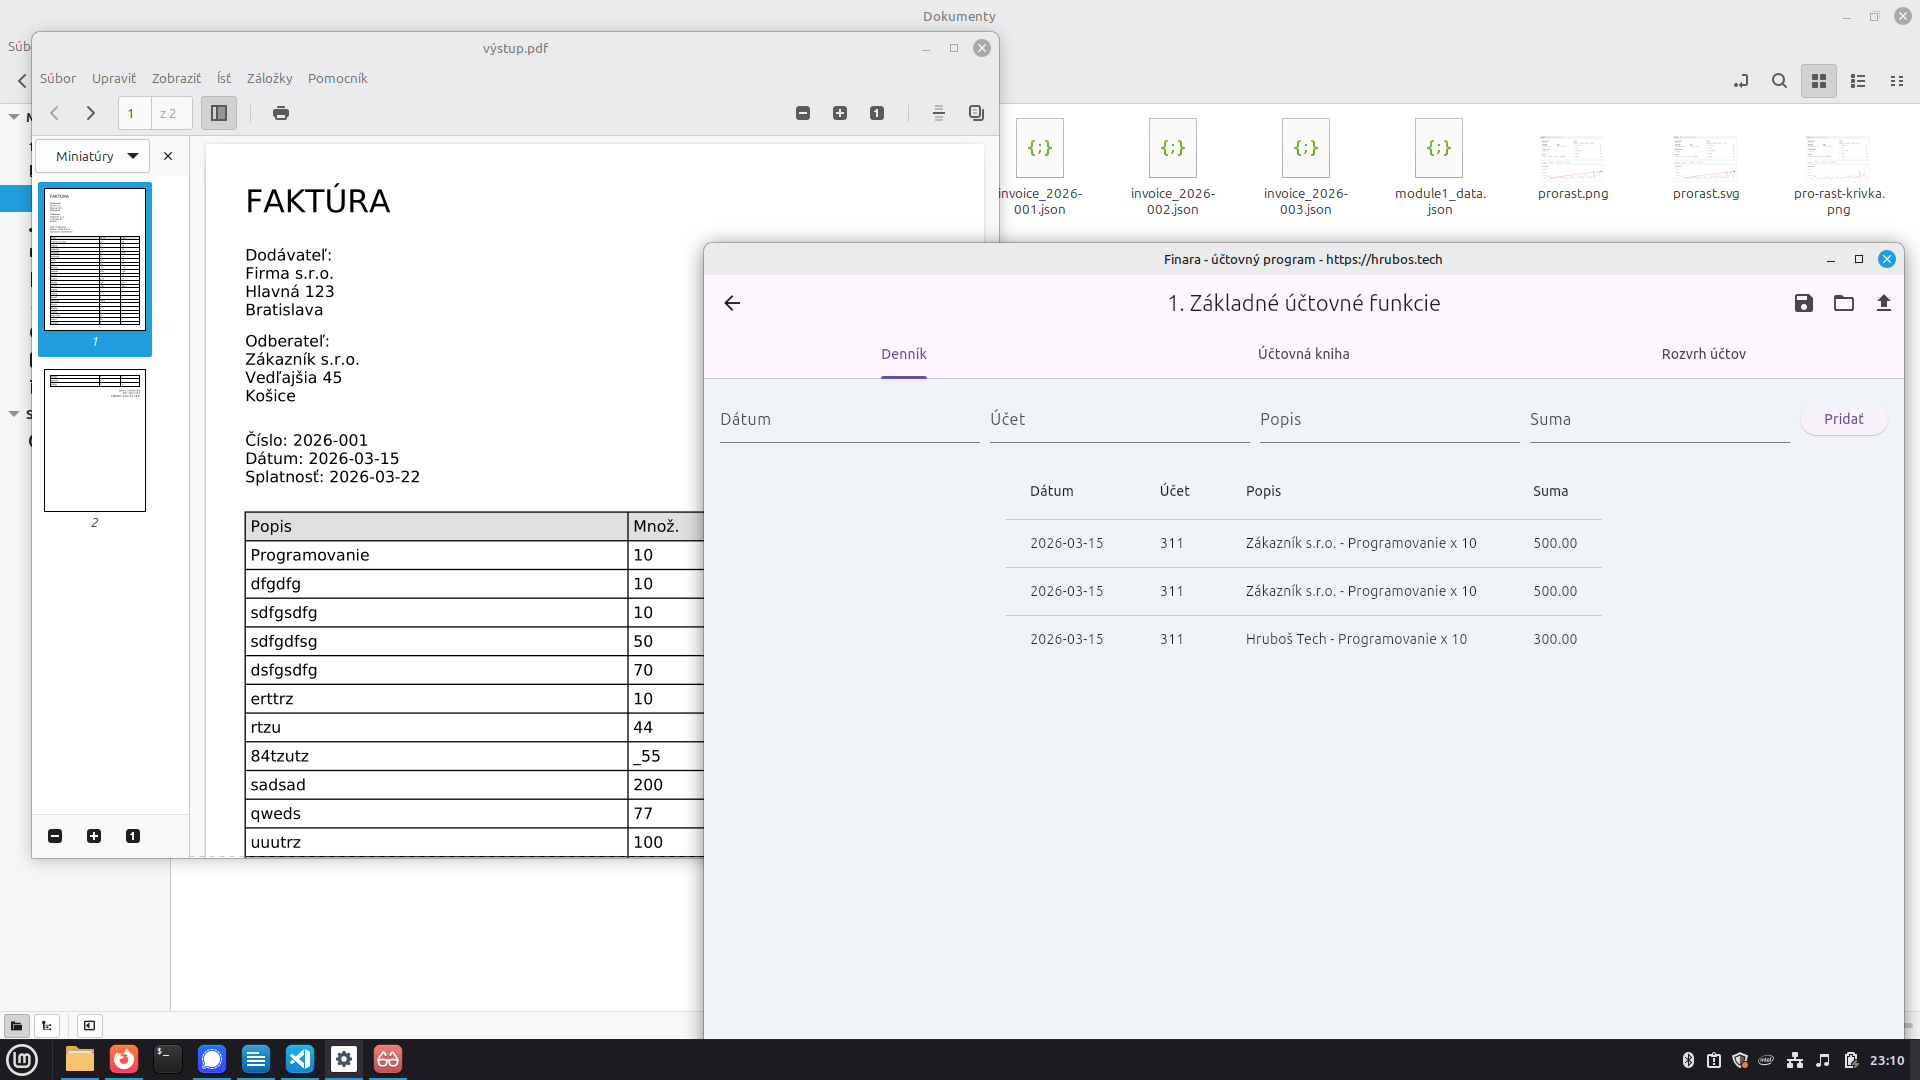The height and width of the screenshot is (1080, 1920).
Task: Click the open folder icon in Finara
Action: pyautogui.click(x=1843, y=303)
